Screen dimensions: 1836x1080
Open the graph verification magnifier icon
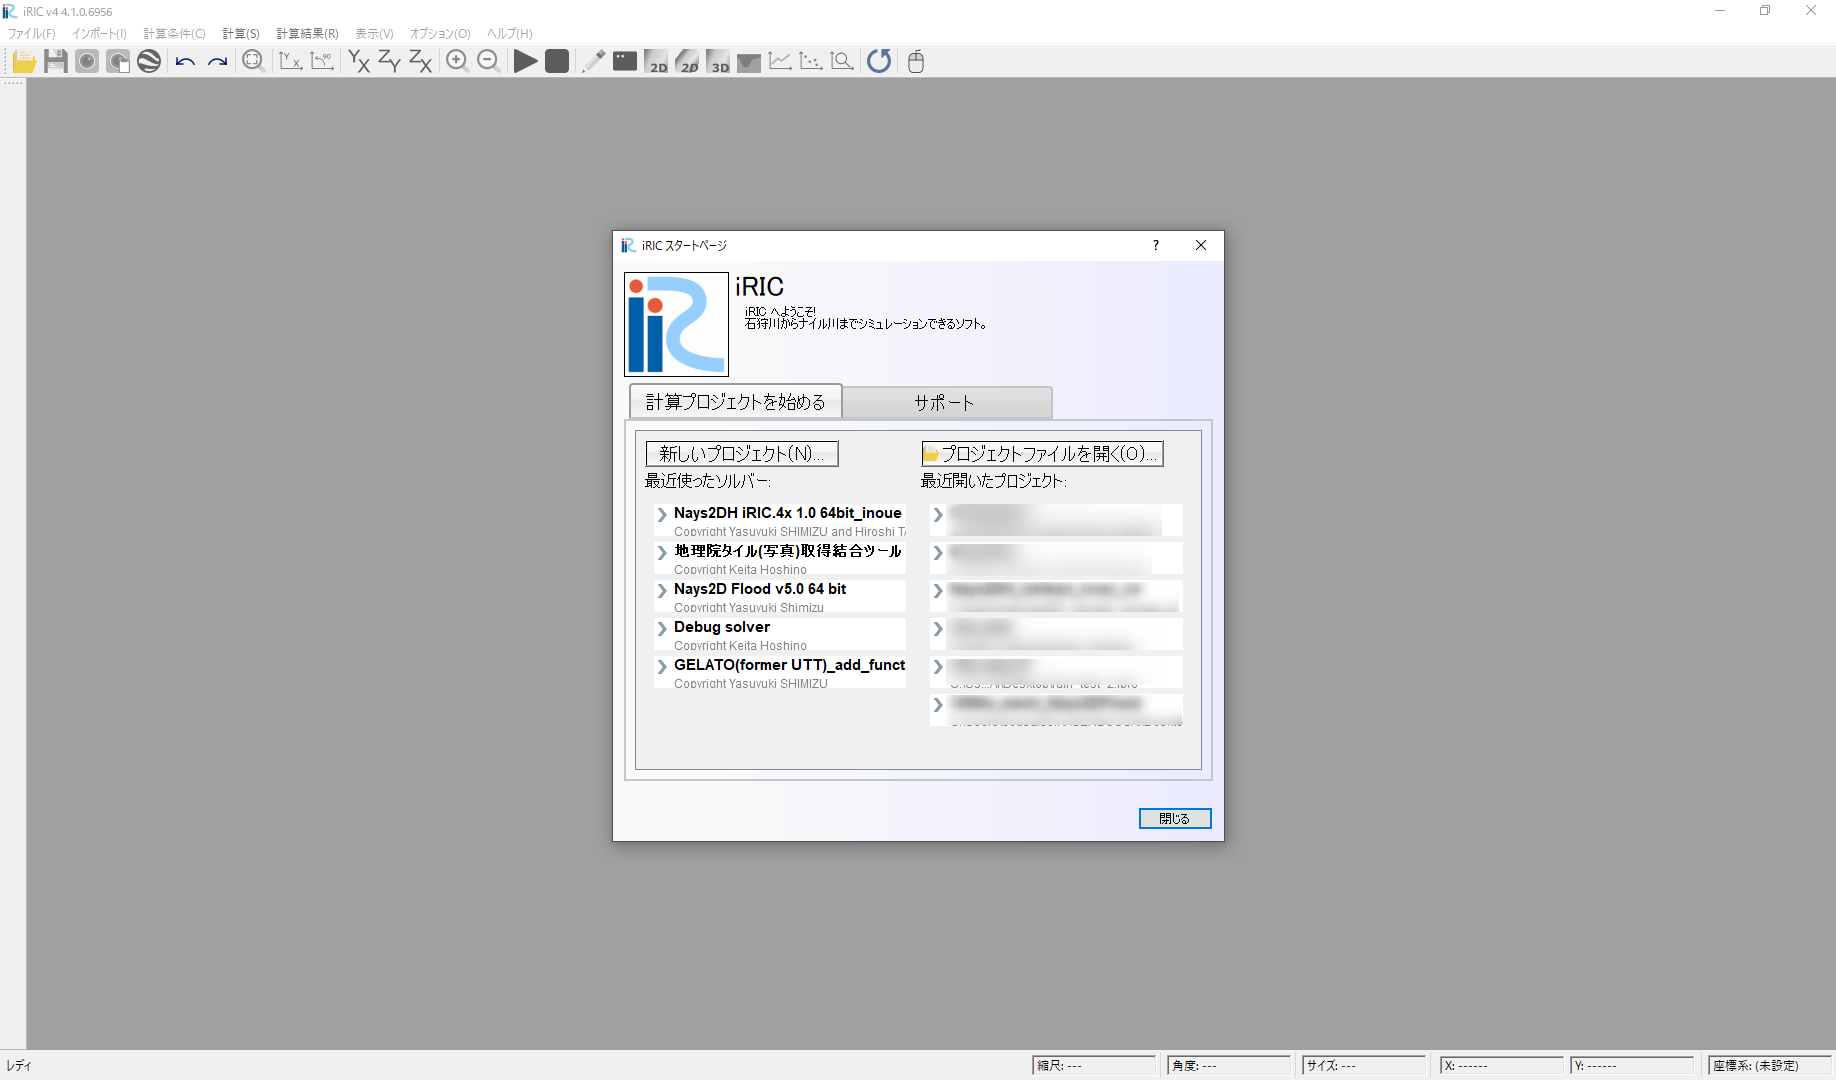(x=842, y=61)
